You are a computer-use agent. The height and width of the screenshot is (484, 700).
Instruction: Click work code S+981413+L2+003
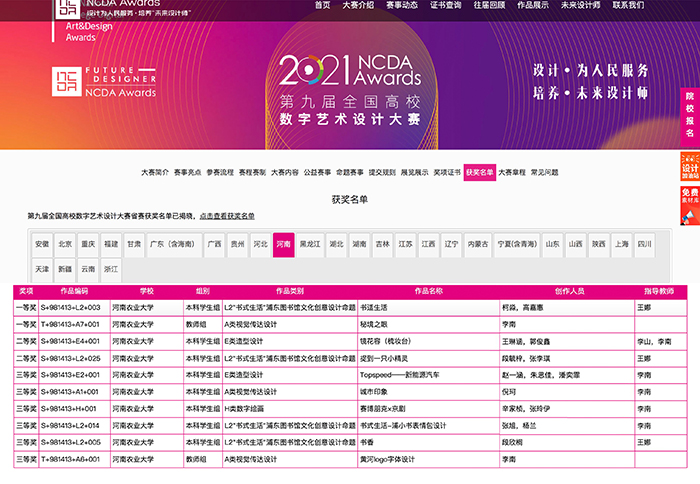[71, 308]
